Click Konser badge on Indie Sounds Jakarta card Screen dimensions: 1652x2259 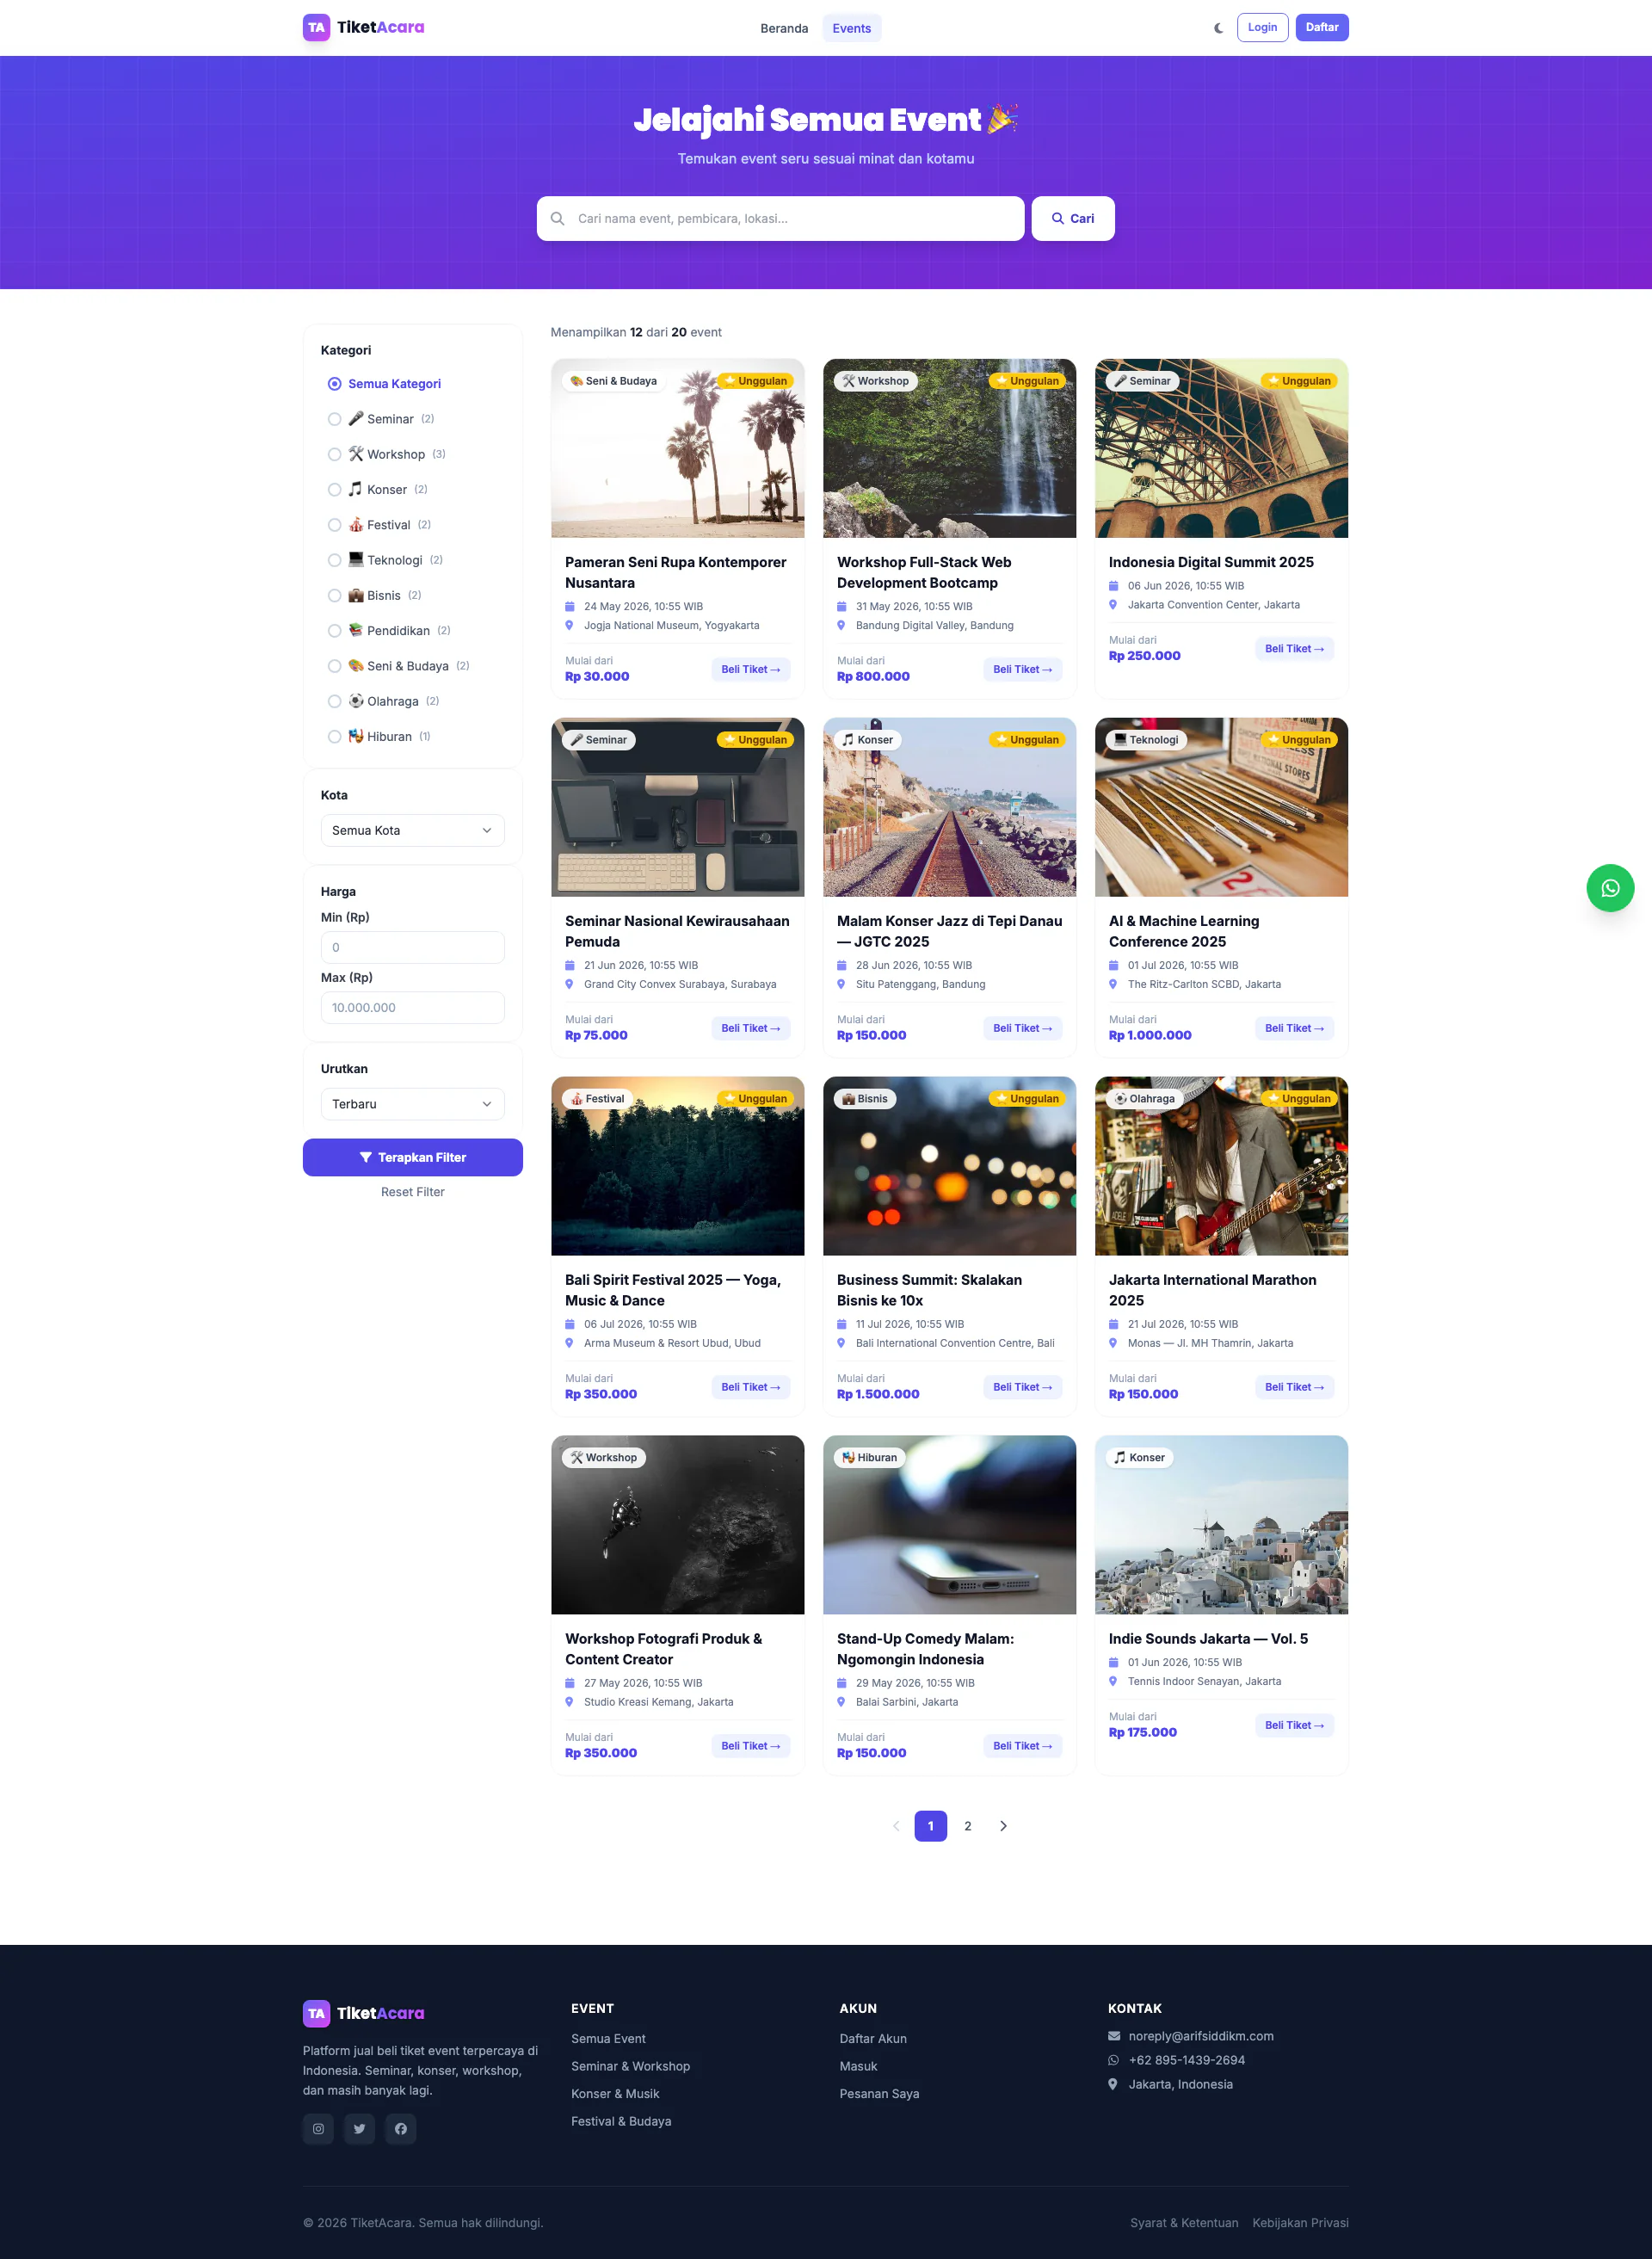point(1140,1457)
